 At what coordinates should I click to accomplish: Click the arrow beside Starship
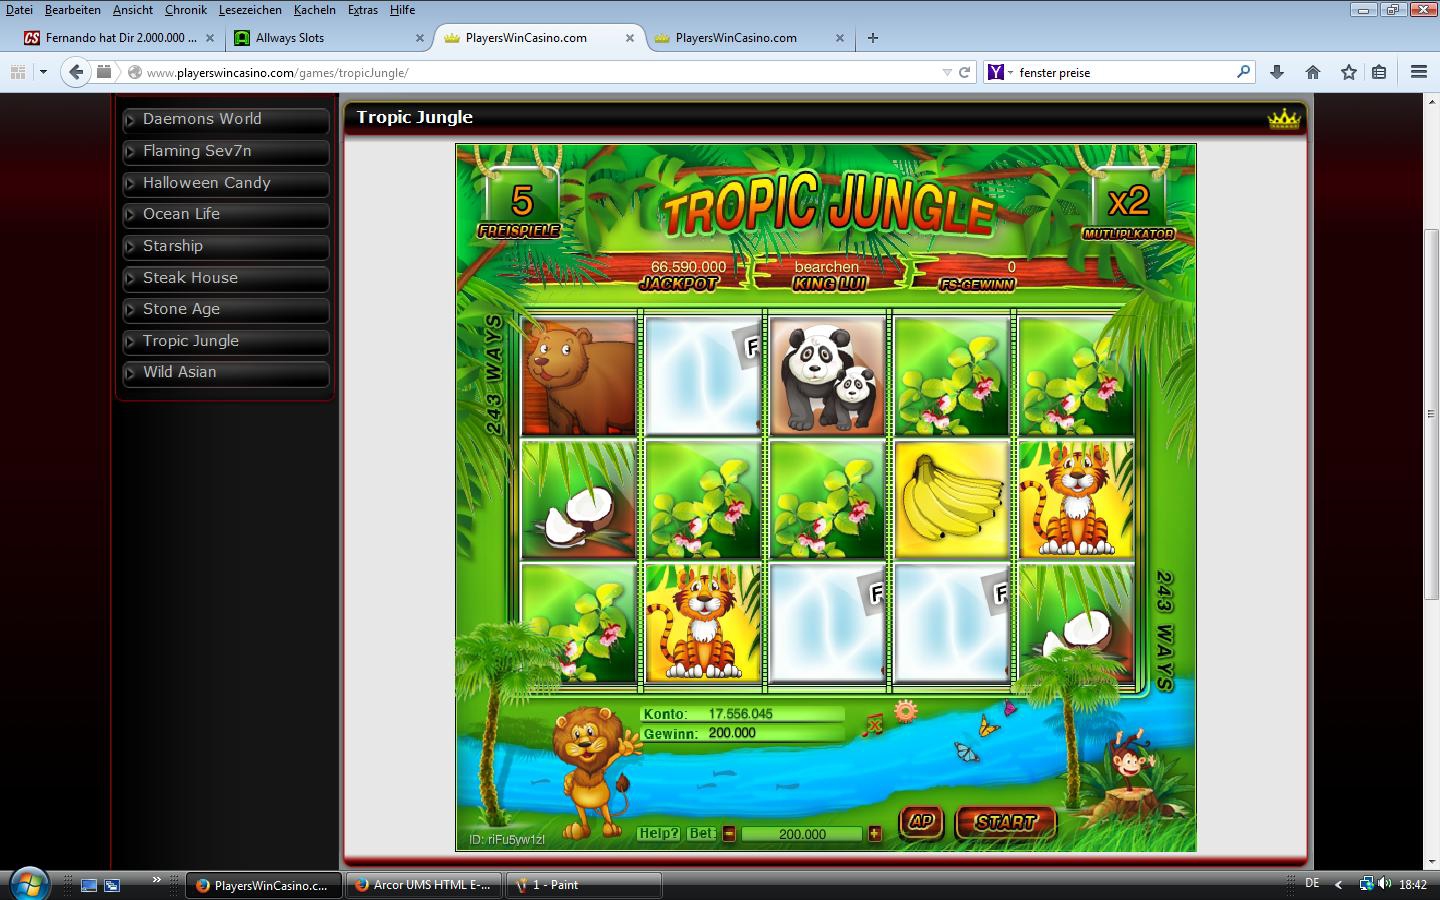[130, 248]
